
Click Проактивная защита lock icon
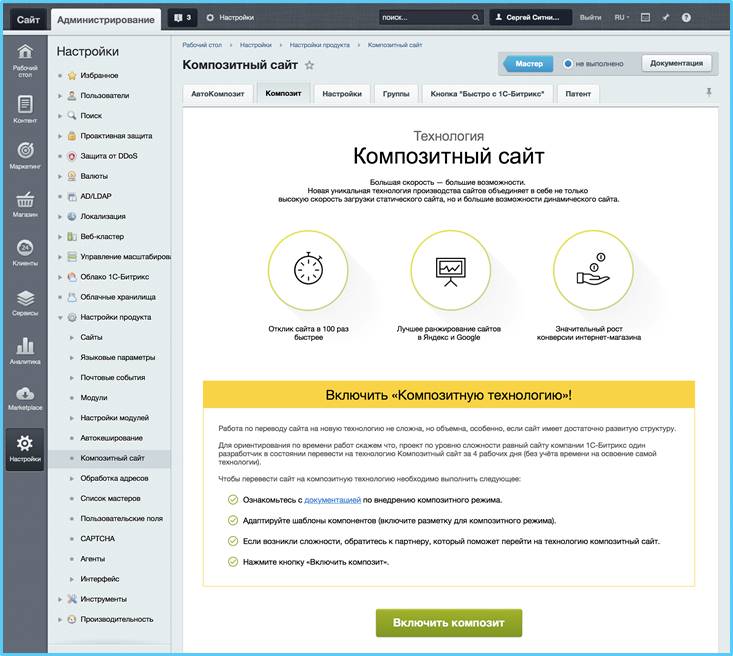(72, 136)
